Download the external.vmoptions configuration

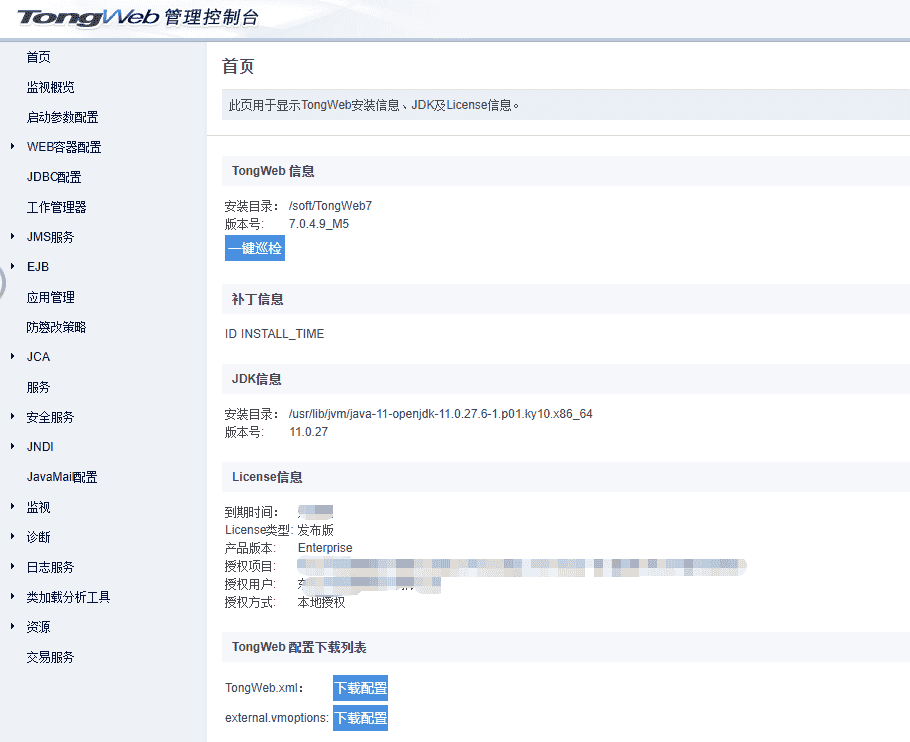360,718
